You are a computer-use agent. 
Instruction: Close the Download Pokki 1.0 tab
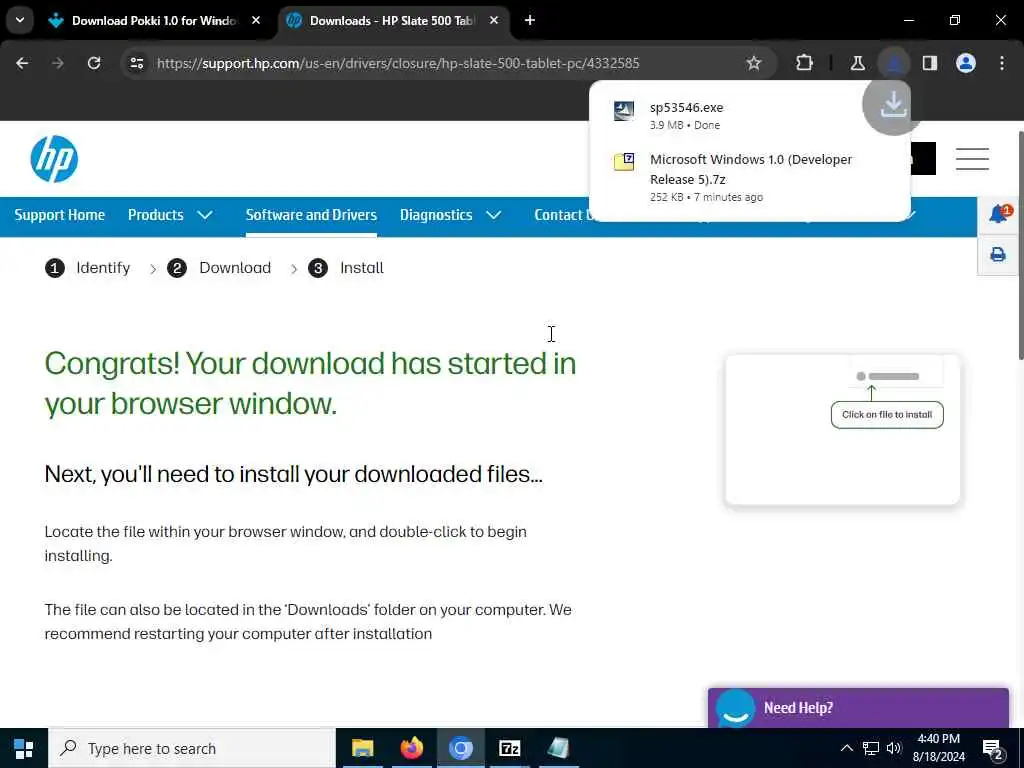(x=256, y=21)
